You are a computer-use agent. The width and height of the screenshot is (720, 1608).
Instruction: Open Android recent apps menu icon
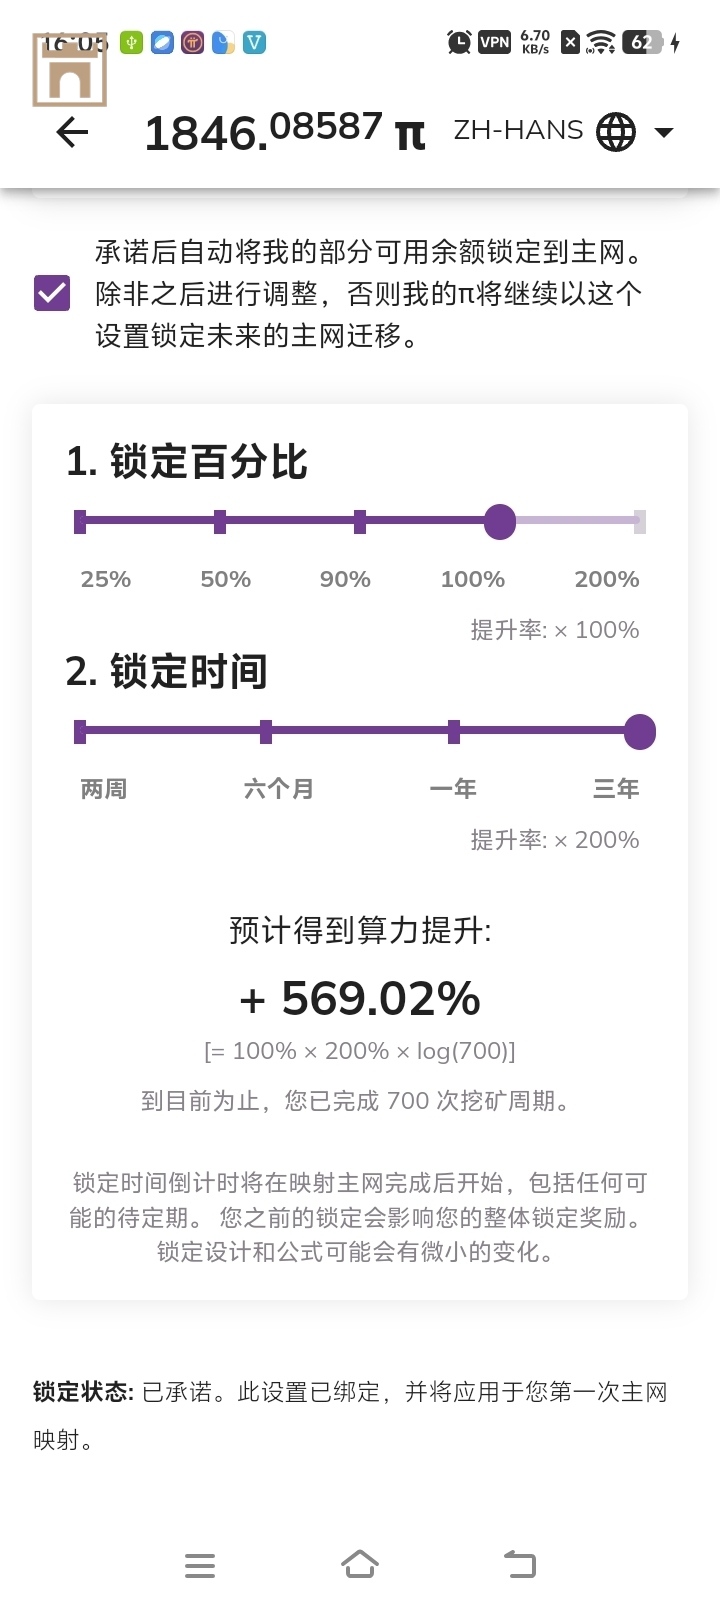[x=200, y=1565]
